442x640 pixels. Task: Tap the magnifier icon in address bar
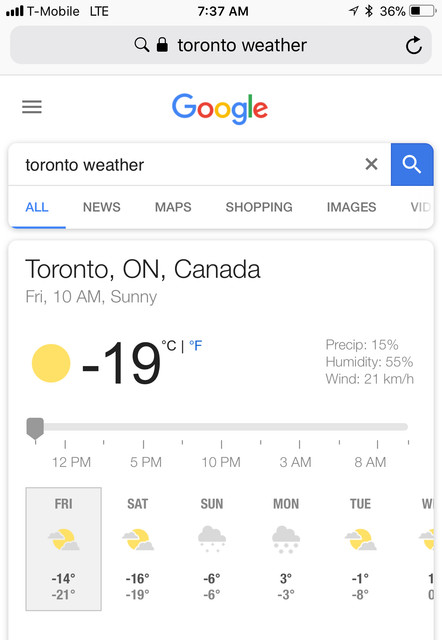[142, 45]
